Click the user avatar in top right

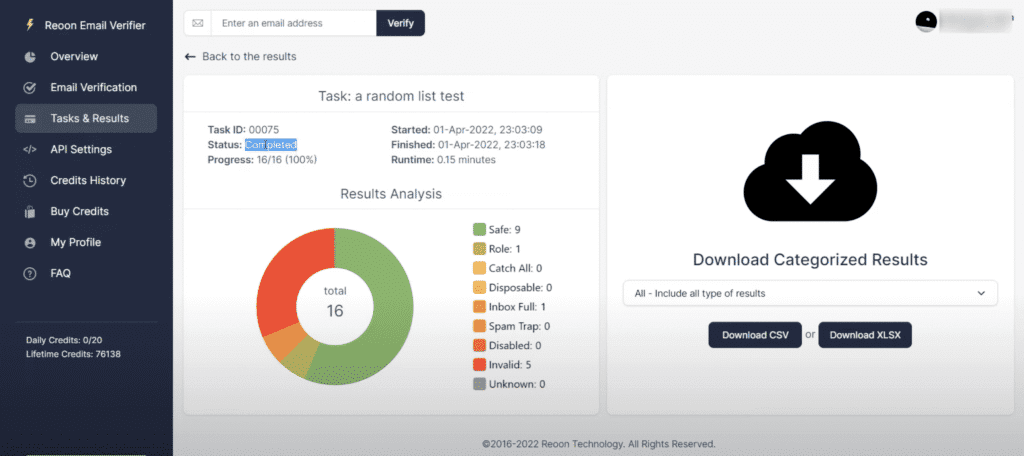click(x=926, y=21)
